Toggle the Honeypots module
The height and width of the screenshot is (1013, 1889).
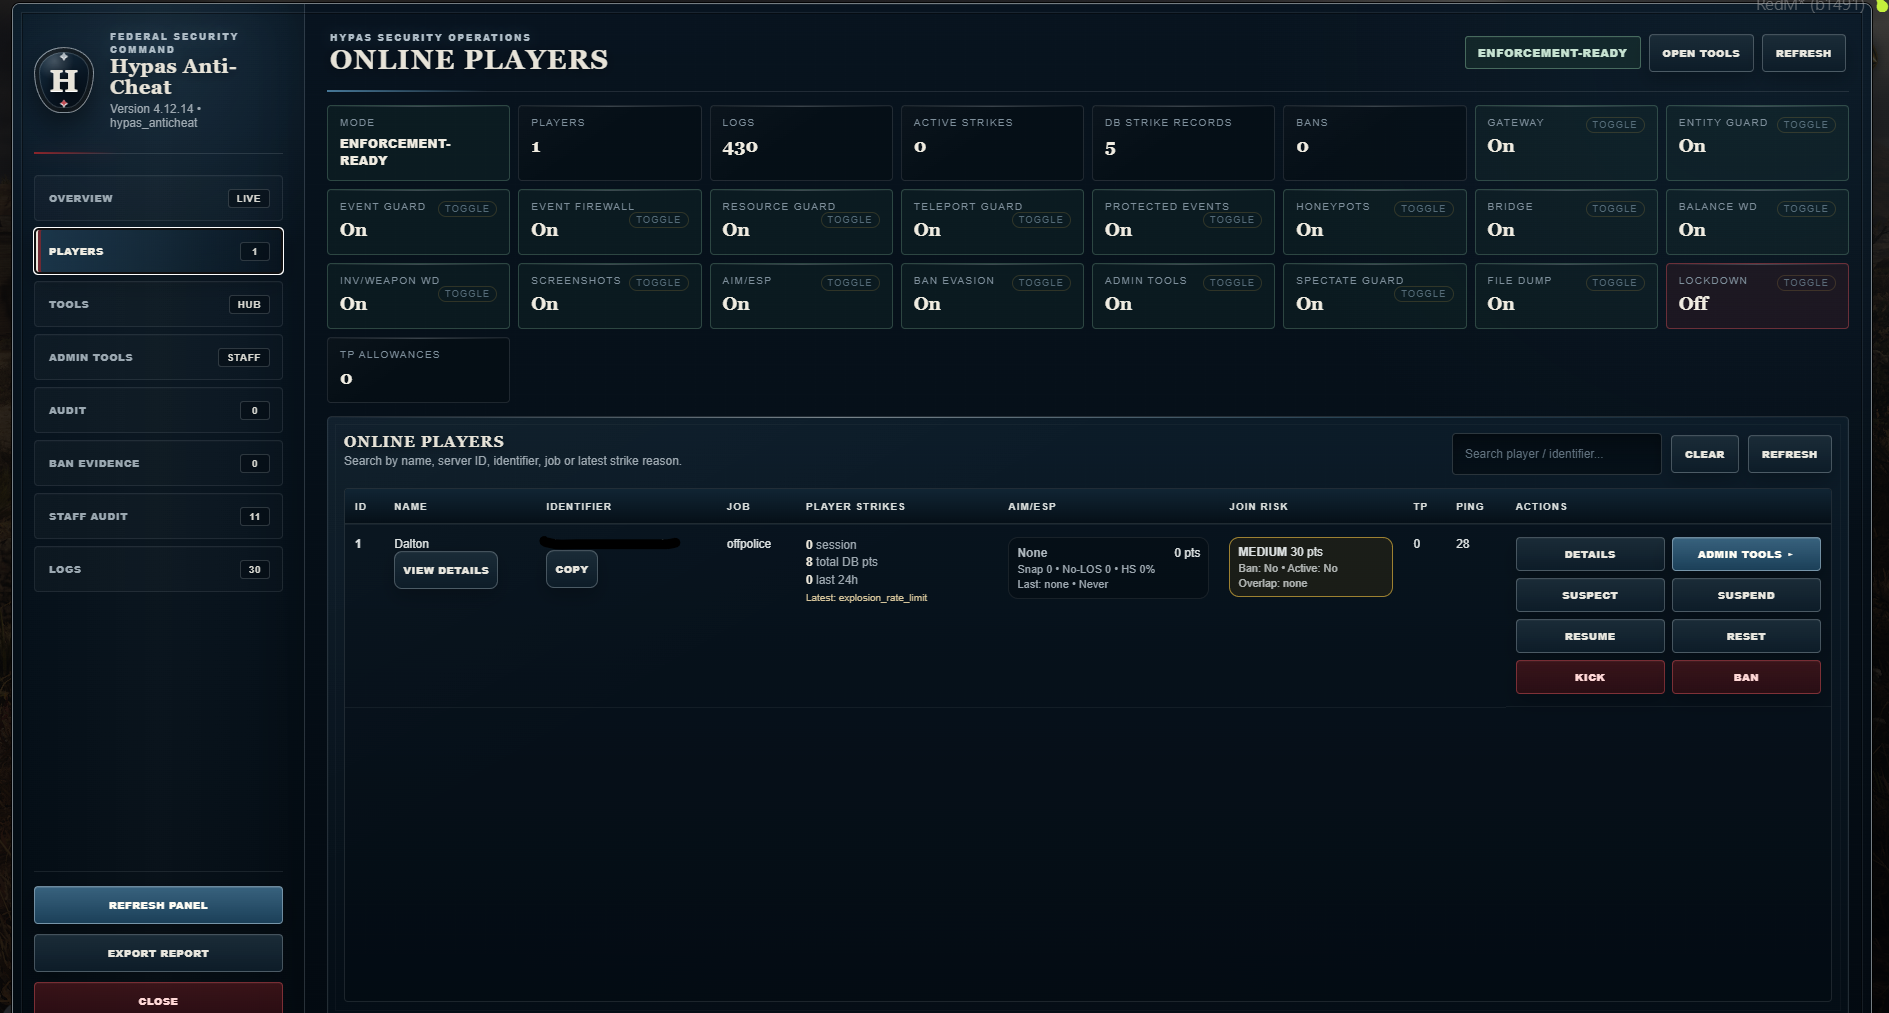pyautogui.click(x=1423, y=209)
